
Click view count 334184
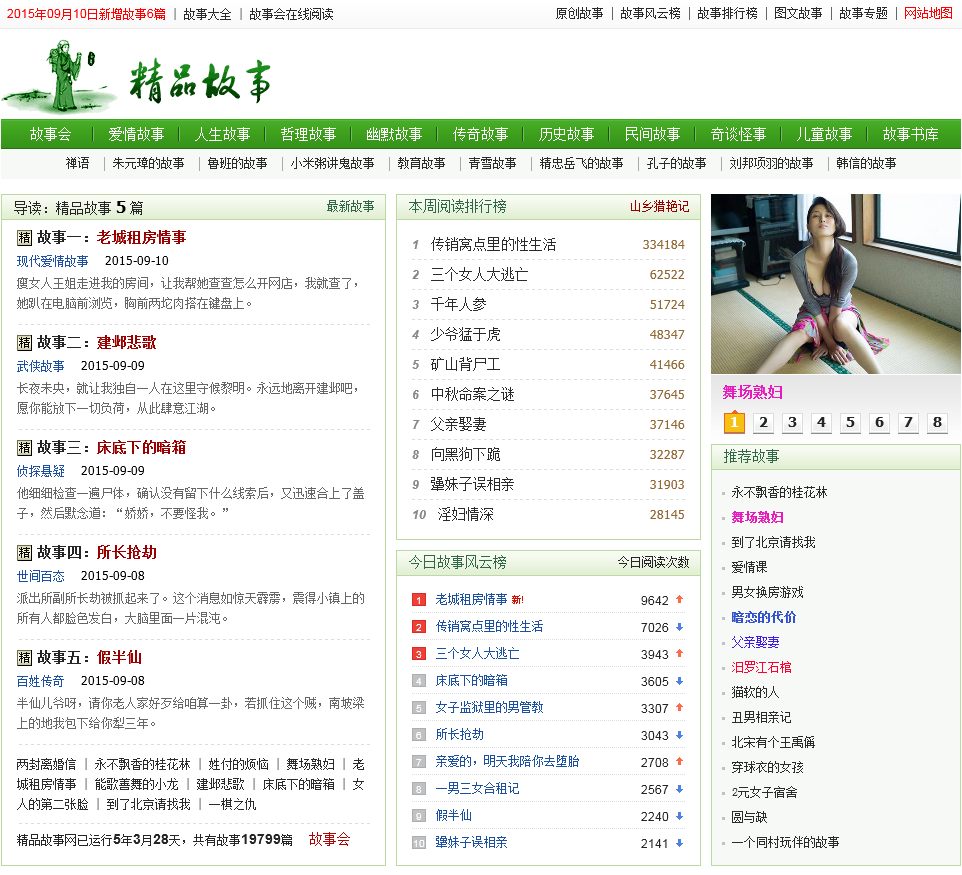coord(663,245)
